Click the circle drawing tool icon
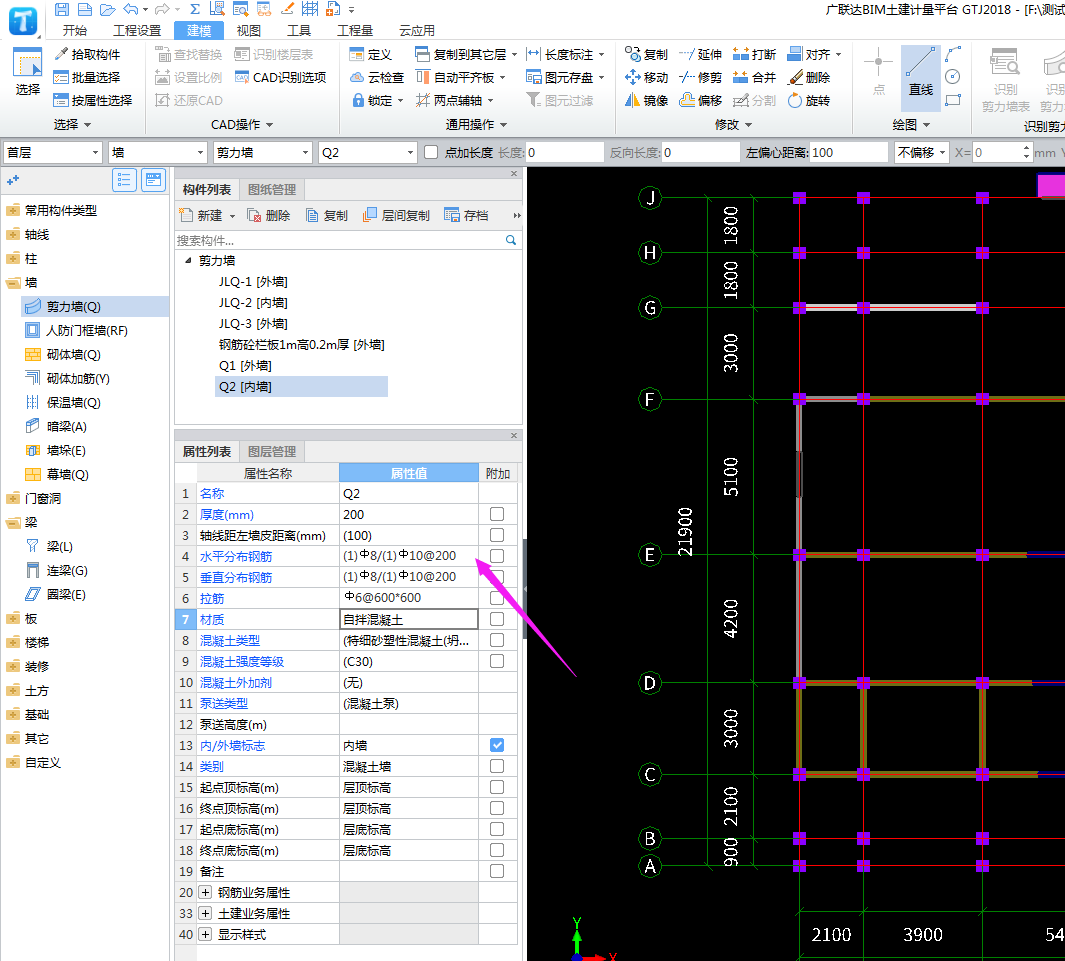Viewport: 1065px width, 961px height. [953, 77]
